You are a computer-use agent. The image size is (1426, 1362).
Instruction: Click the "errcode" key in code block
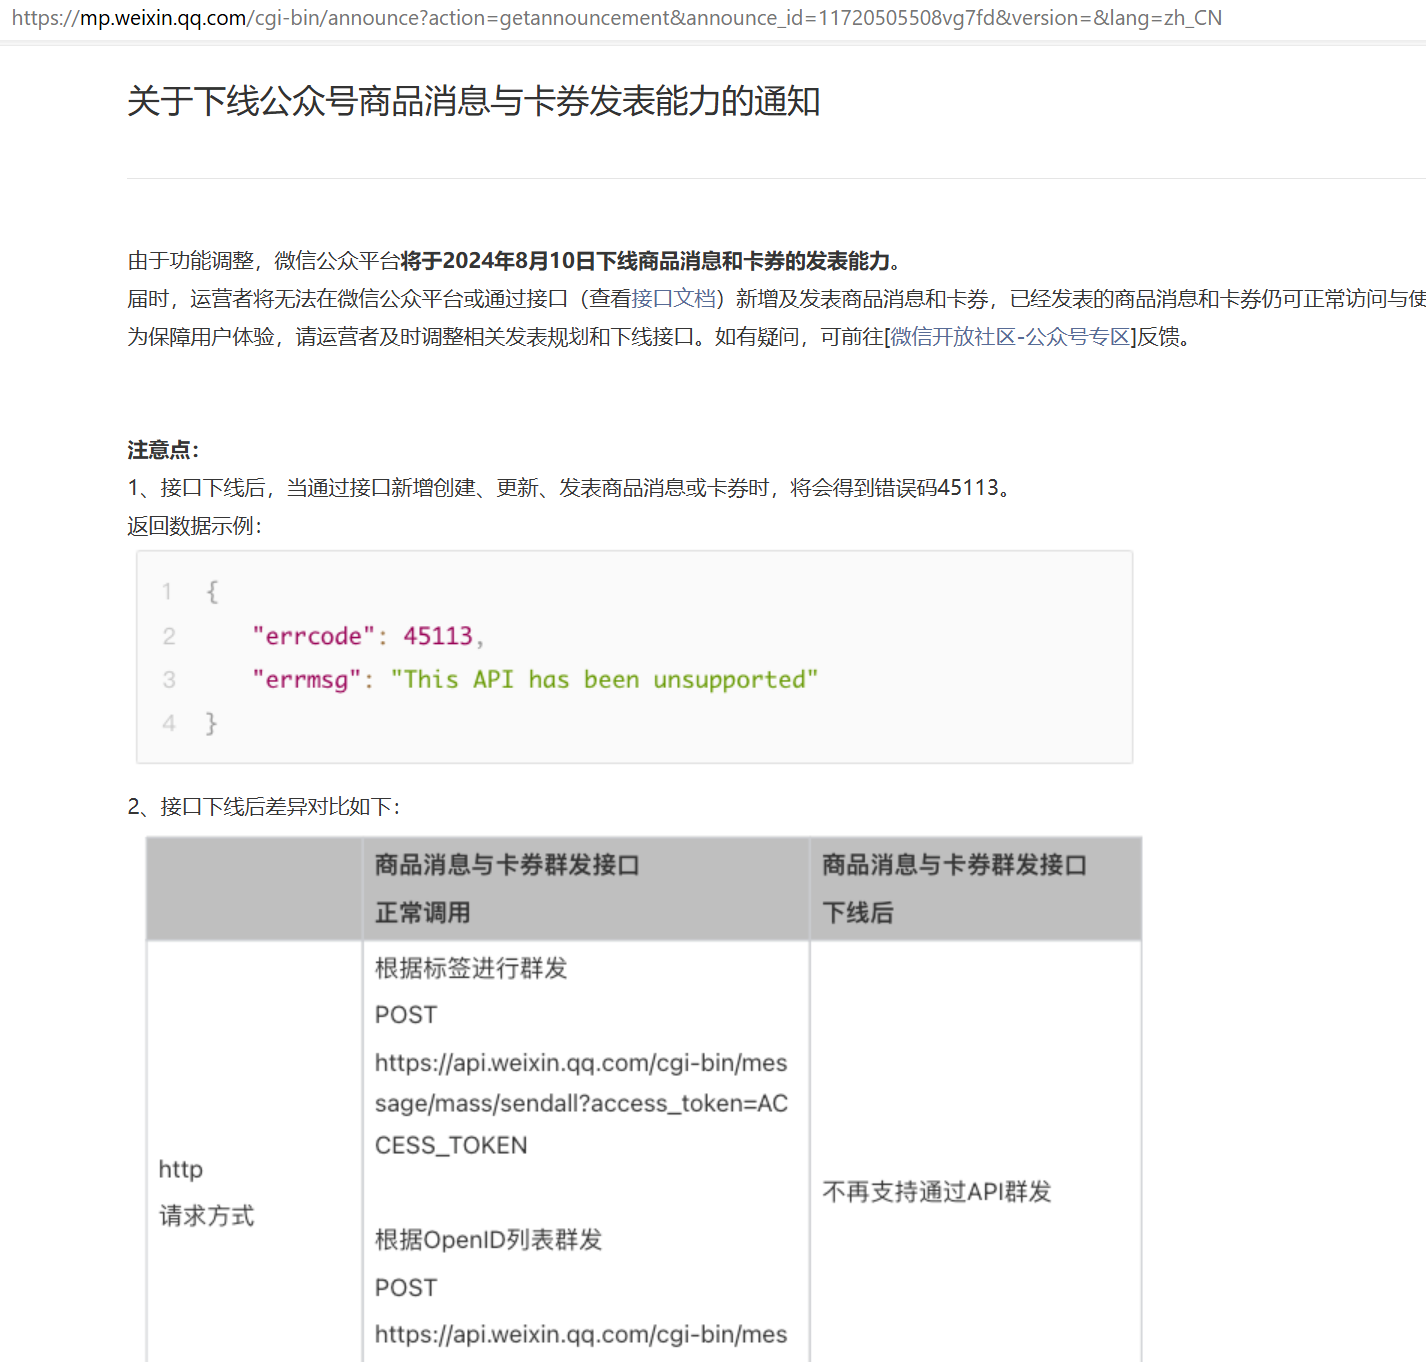pyautogui.click(x=313, y=636)
